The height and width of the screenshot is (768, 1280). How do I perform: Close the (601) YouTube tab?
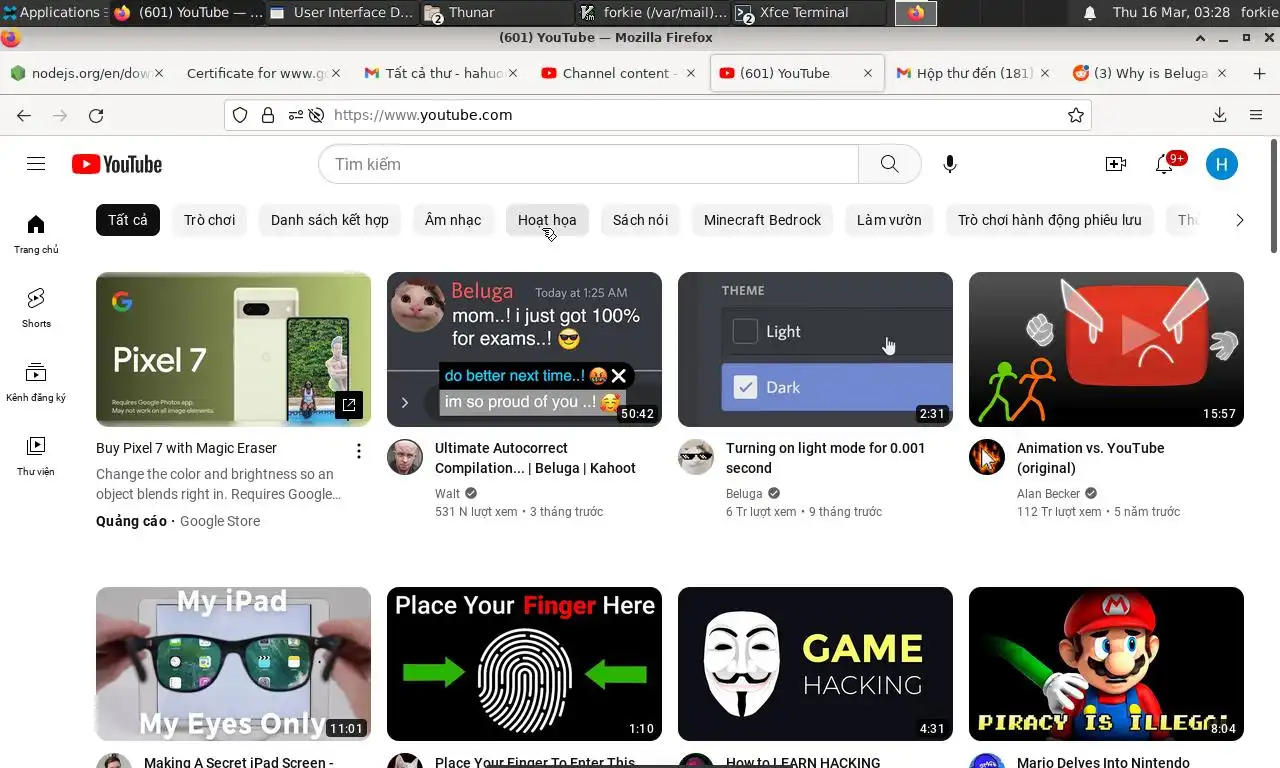pos(868,73)
